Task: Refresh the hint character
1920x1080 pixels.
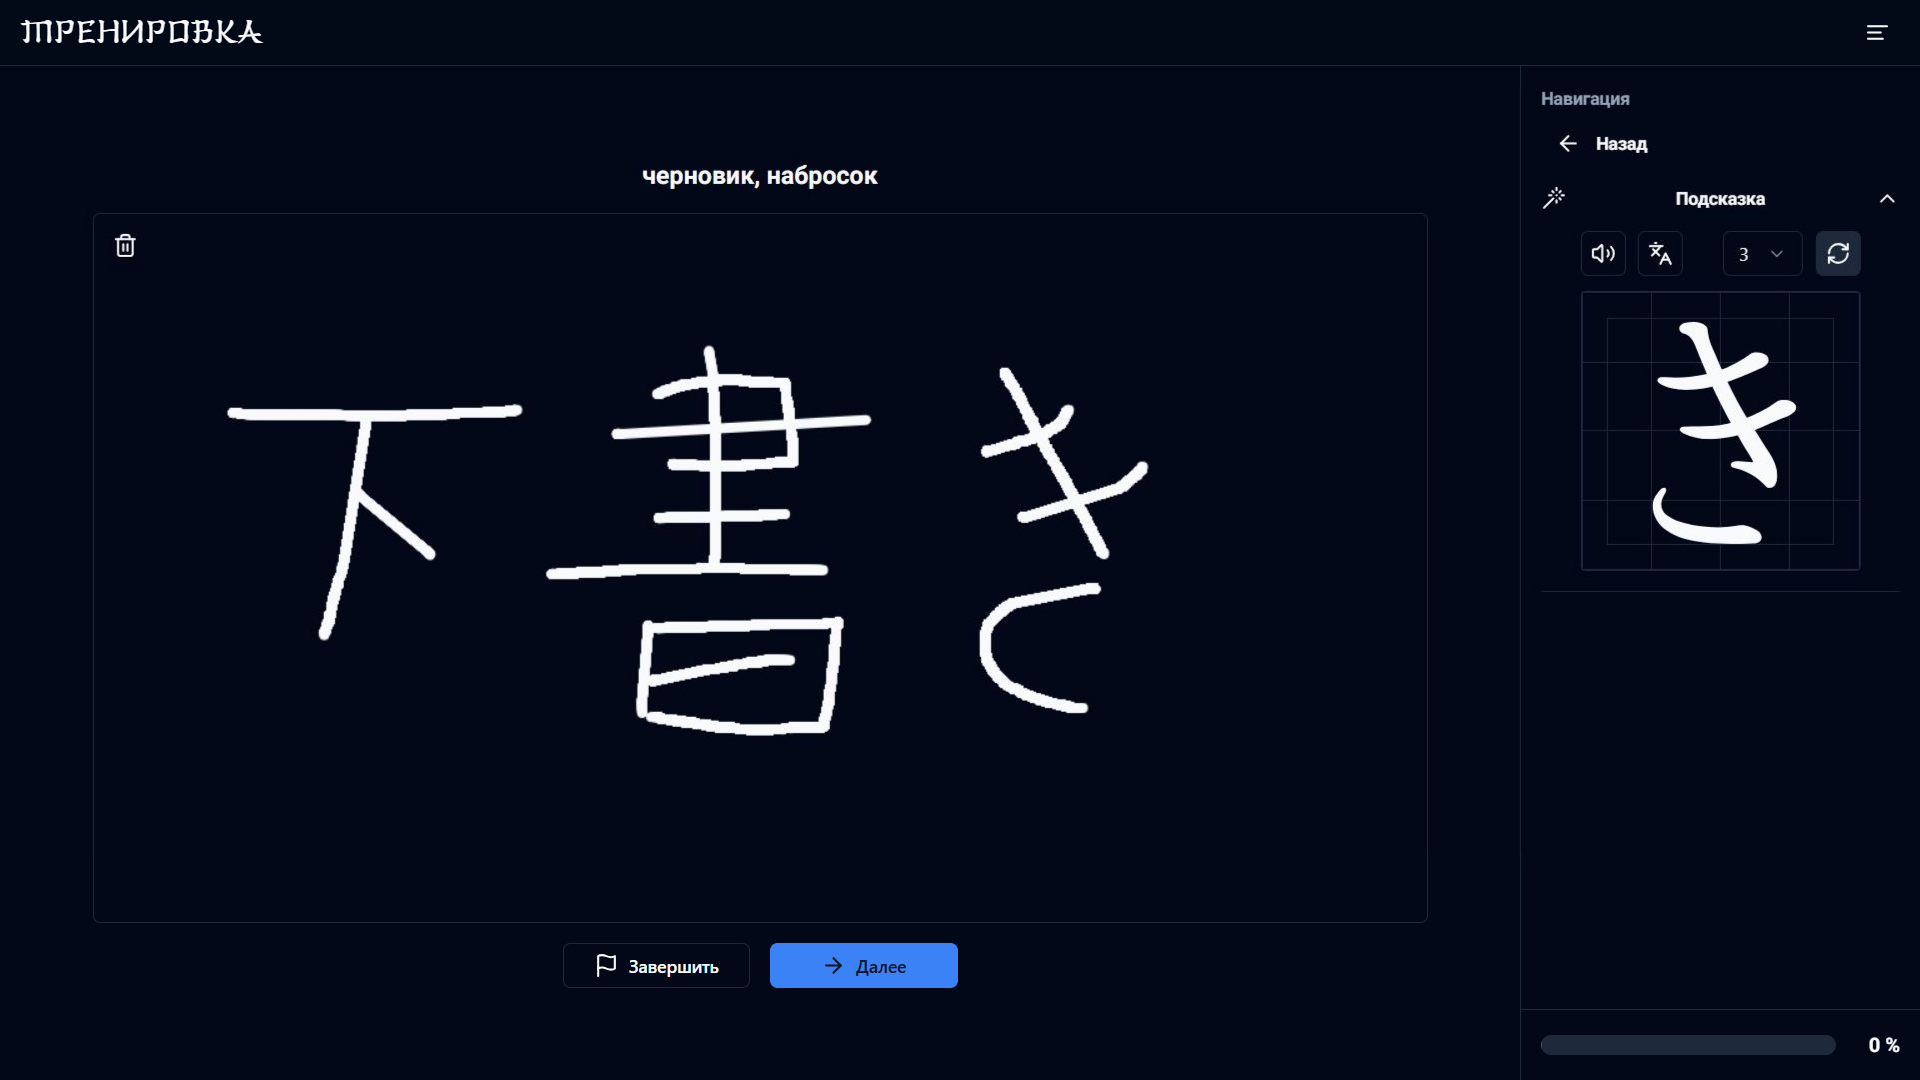Action: tap(1839, 253)
